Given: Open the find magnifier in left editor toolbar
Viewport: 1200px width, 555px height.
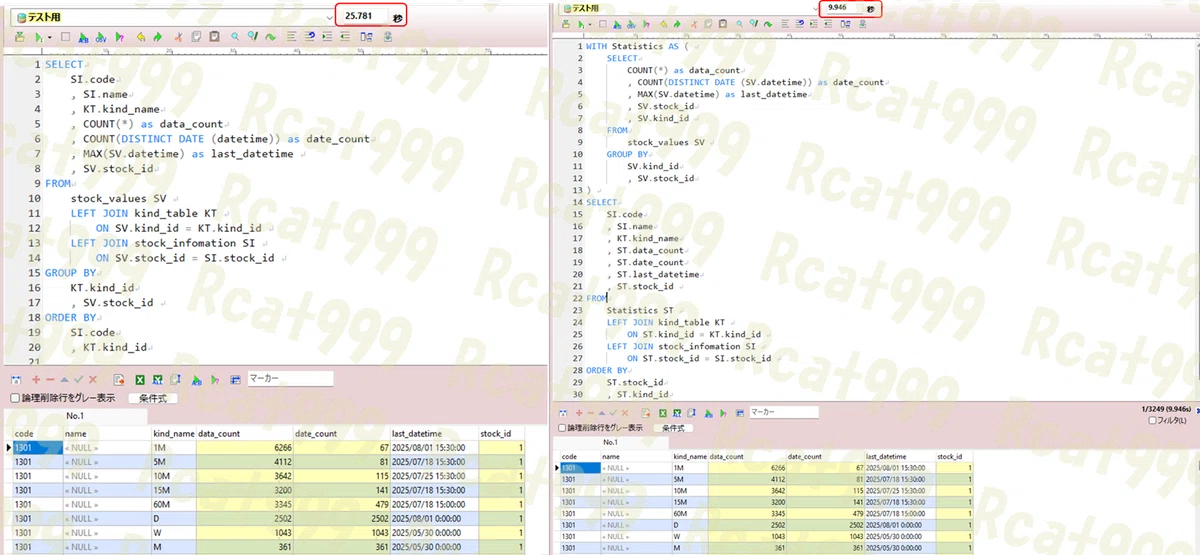Looking at the screenshot, I should pyautogui.click(x=235, y=38).
